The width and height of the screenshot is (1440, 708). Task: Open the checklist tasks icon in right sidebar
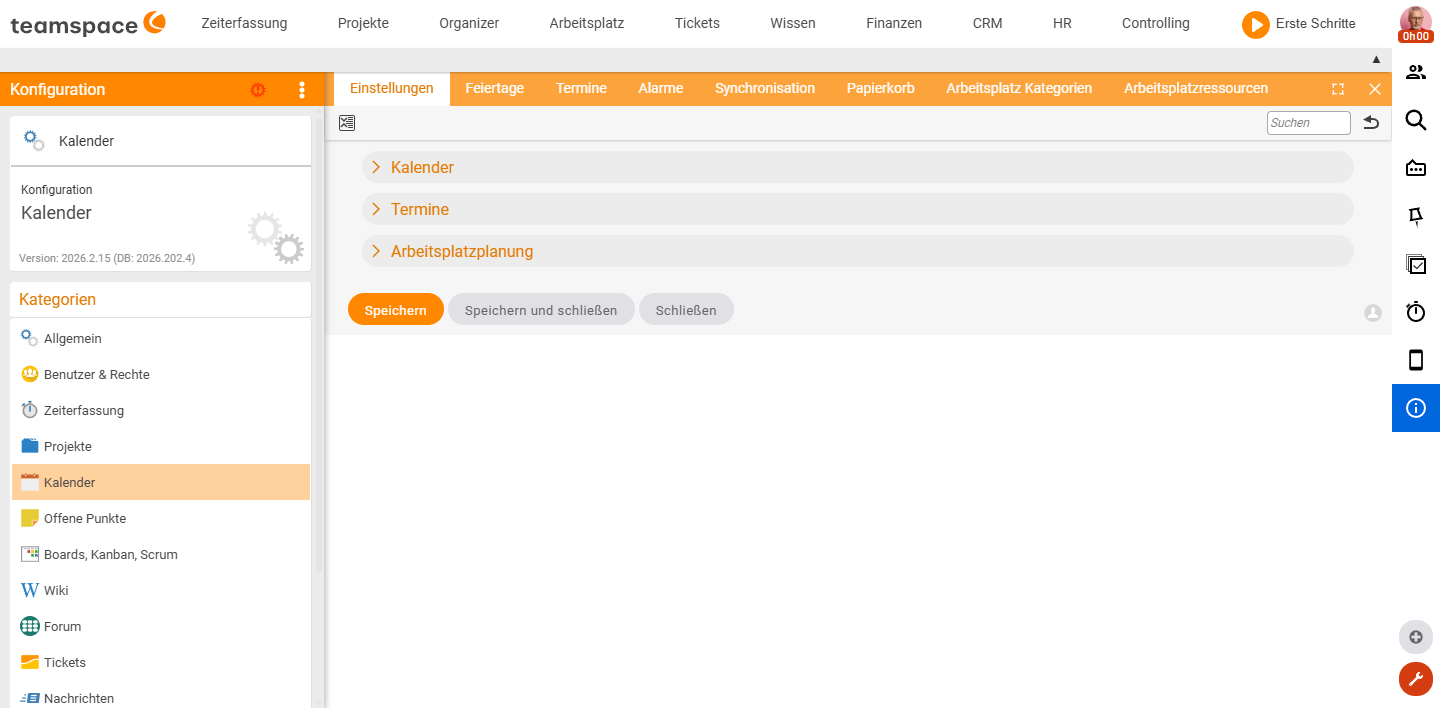click(1416, 264)
